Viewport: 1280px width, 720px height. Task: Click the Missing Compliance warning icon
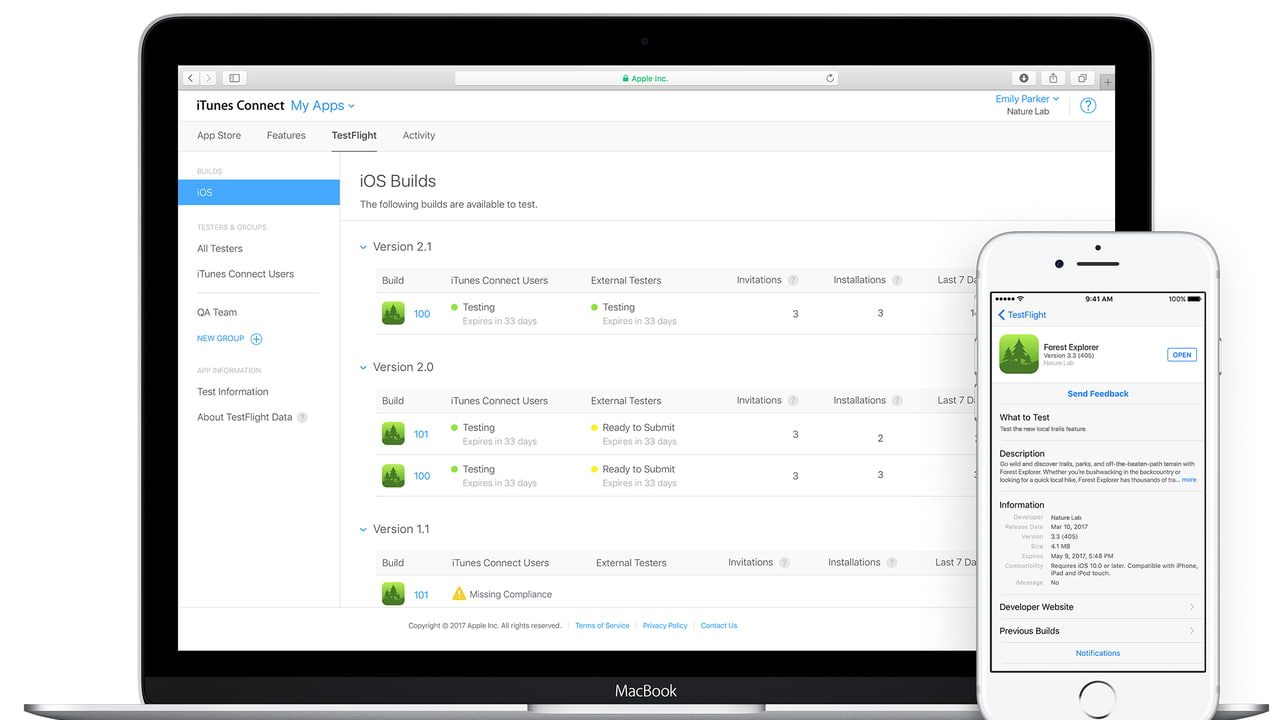point(459,593)
